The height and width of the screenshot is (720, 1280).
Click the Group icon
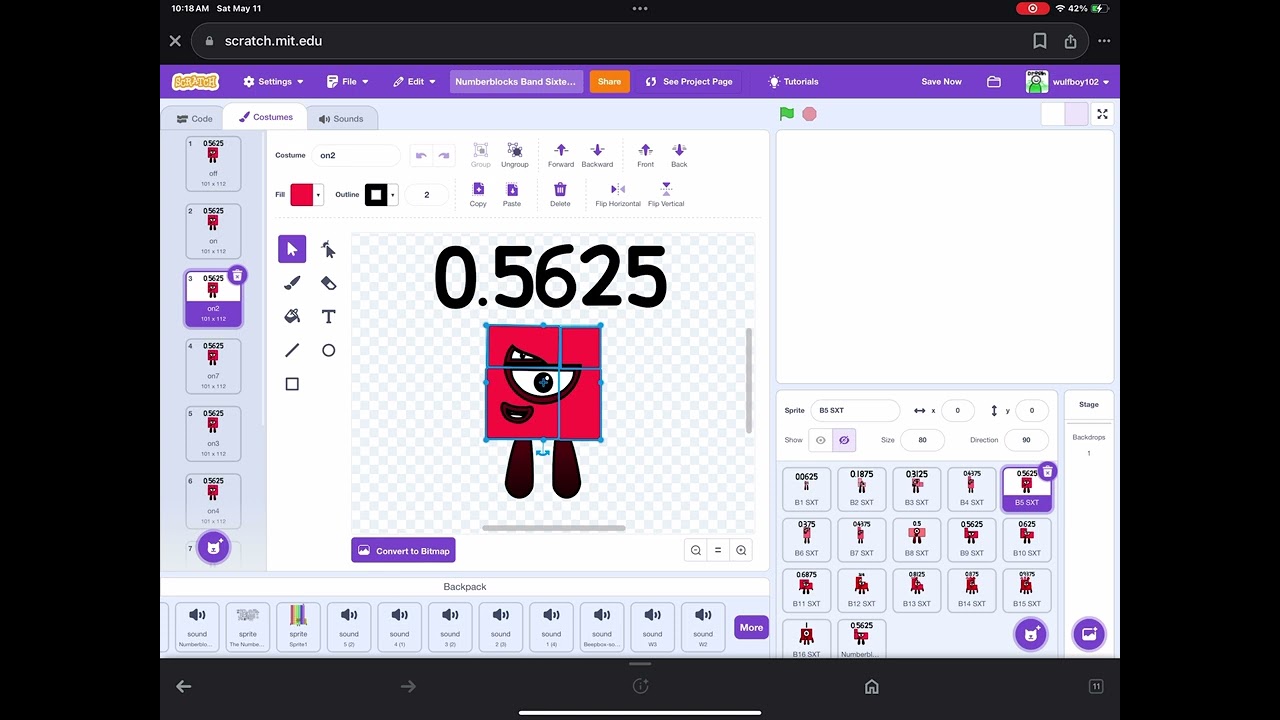480,155
